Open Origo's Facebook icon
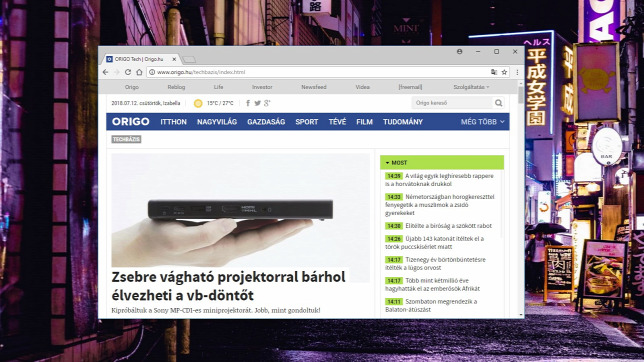 248,103
